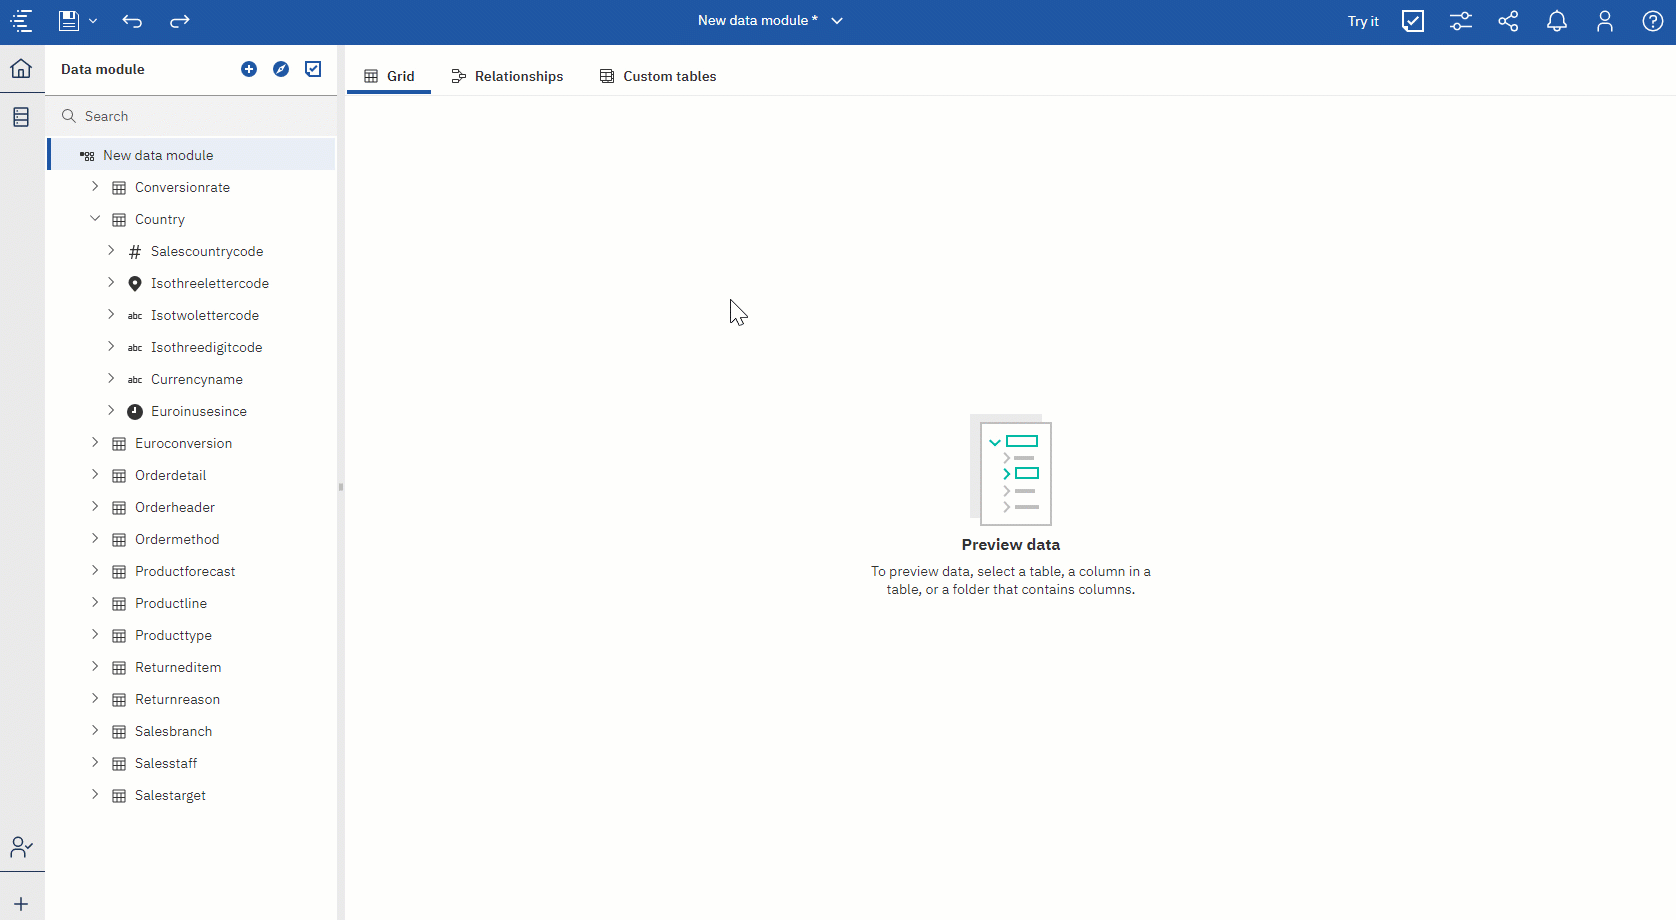Expand the Ordermethod table

click(95, 539)
